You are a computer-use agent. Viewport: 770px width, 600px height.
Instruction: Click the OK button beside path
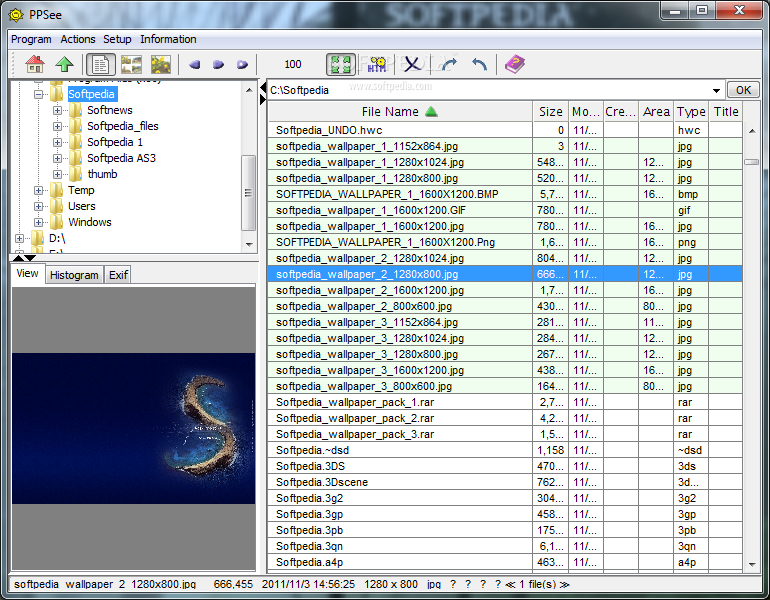tap(743, 90)
